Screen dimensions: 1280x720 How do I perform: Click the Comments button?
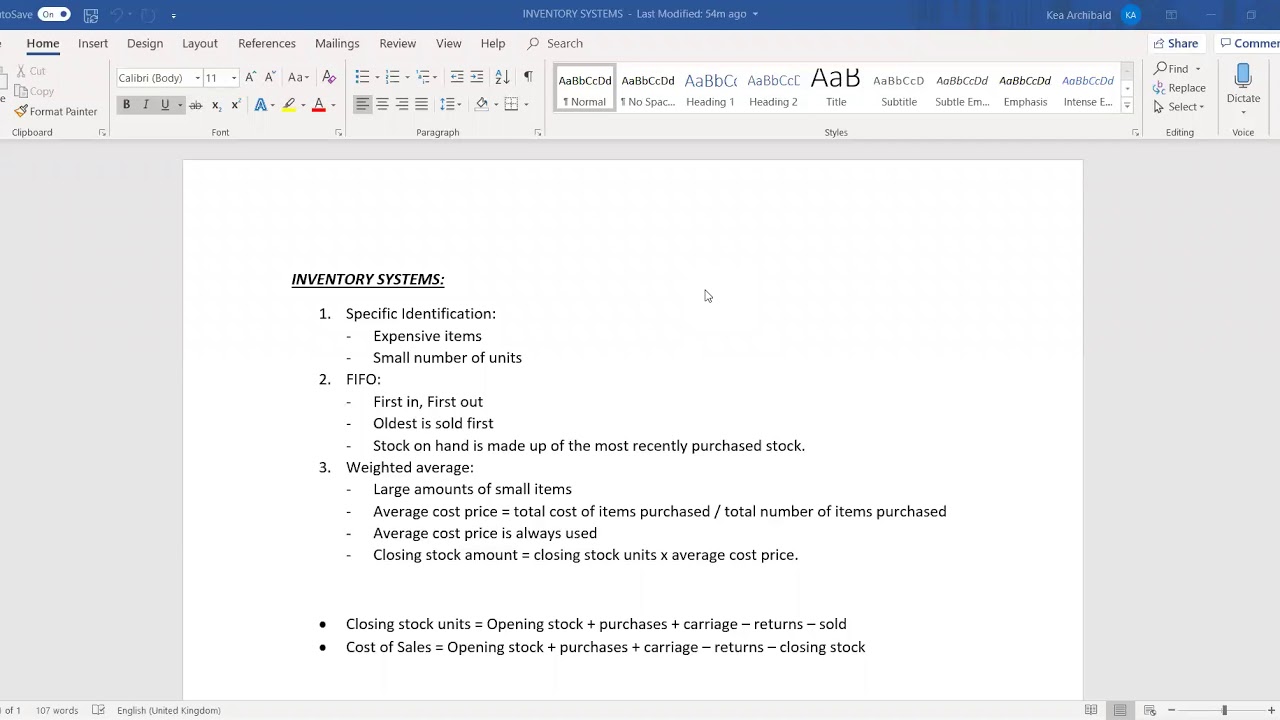[x=1248, y=43]
